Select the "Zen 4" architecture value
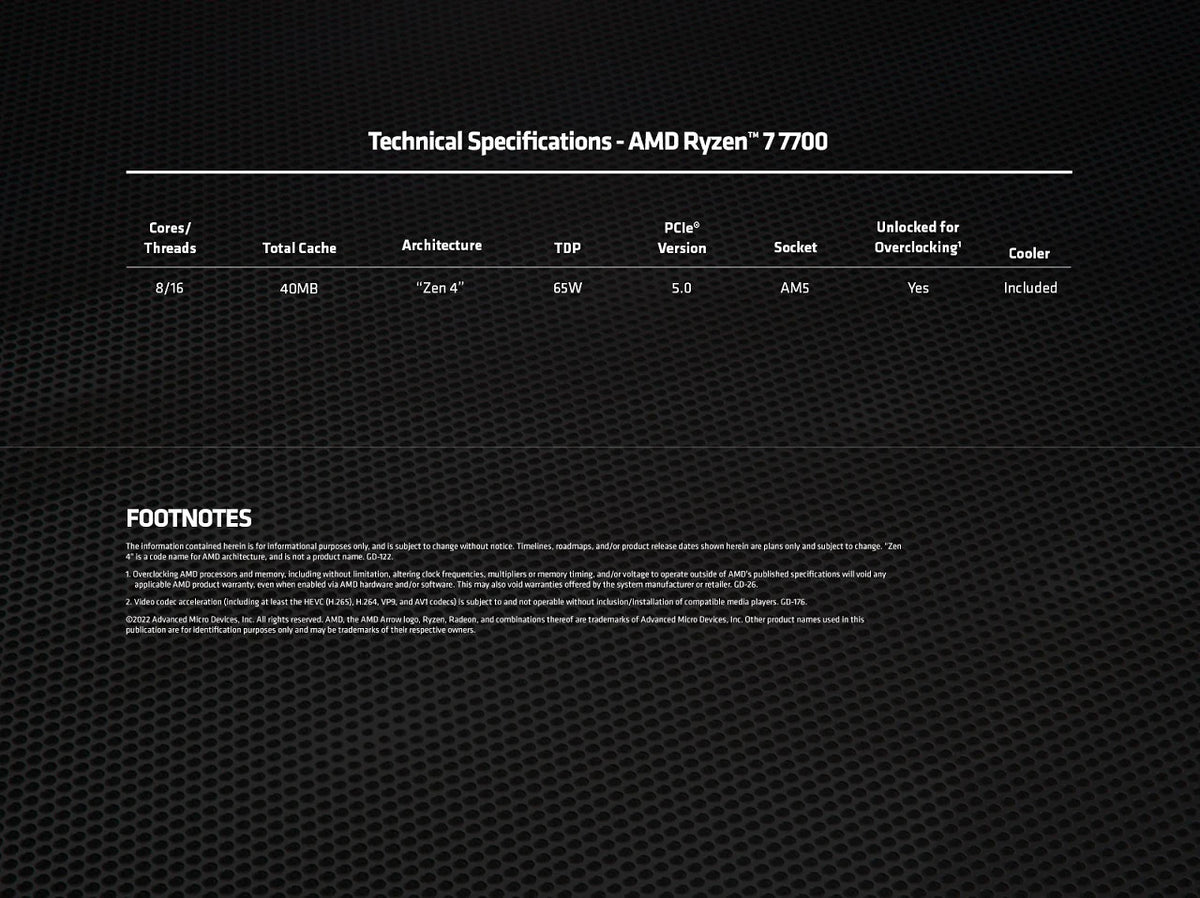The height and width of the screenshot is (898, 1200). tap(440, 288)
